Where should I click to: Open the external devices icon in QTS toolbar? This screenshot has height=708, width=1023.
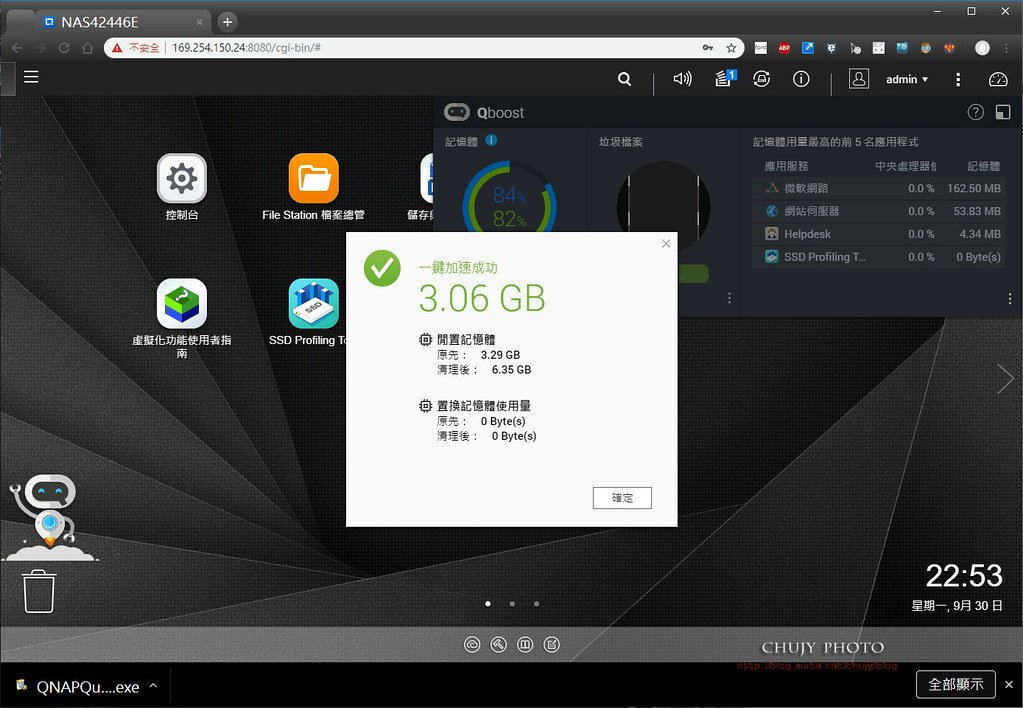tap(761, 79)
